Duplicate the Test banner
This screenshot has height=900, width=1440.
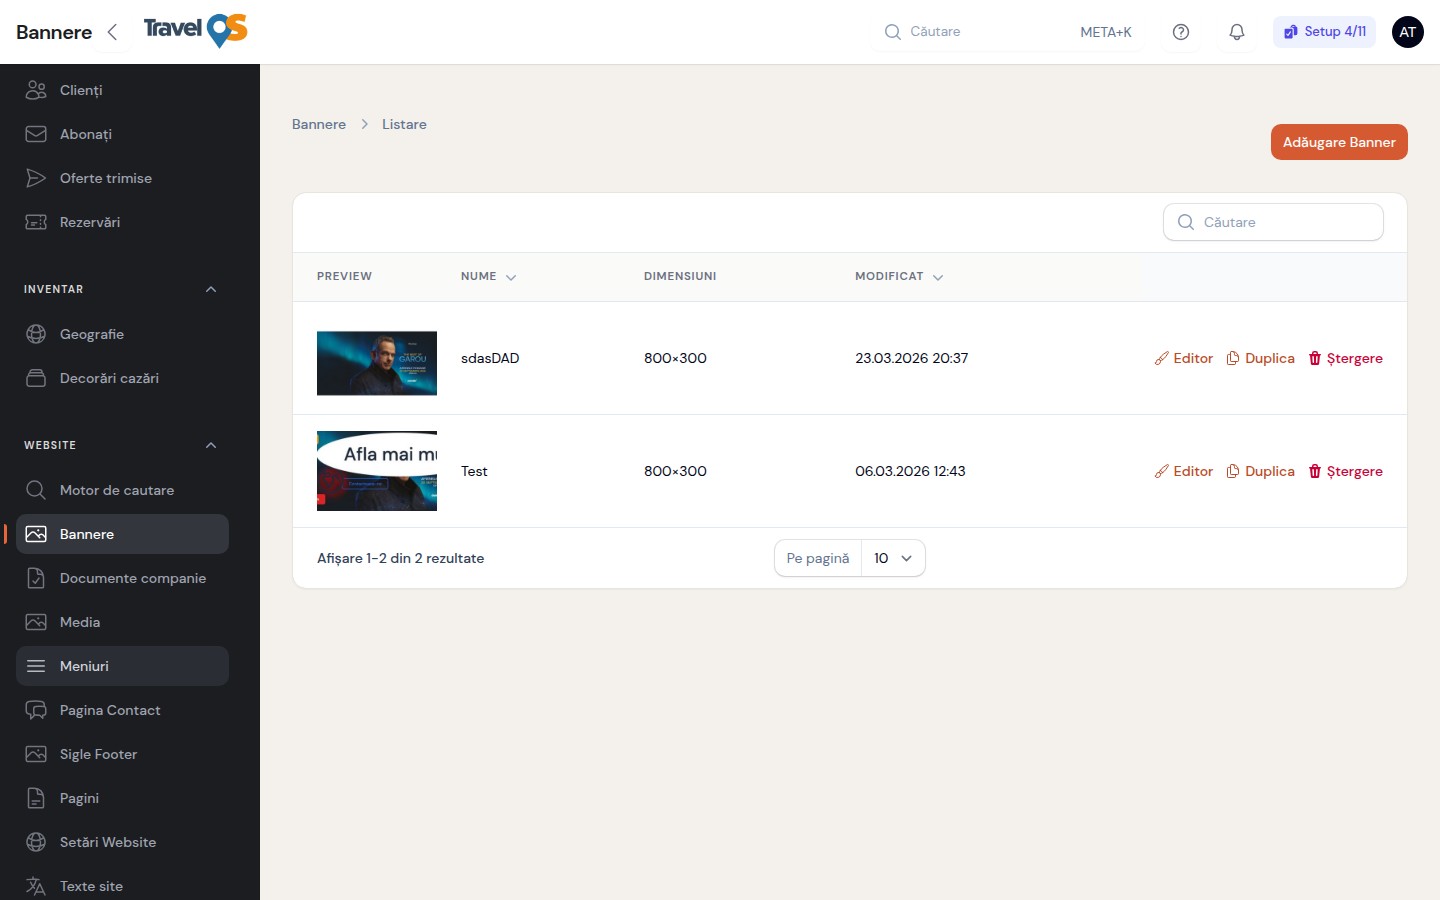pos(1260,471)
